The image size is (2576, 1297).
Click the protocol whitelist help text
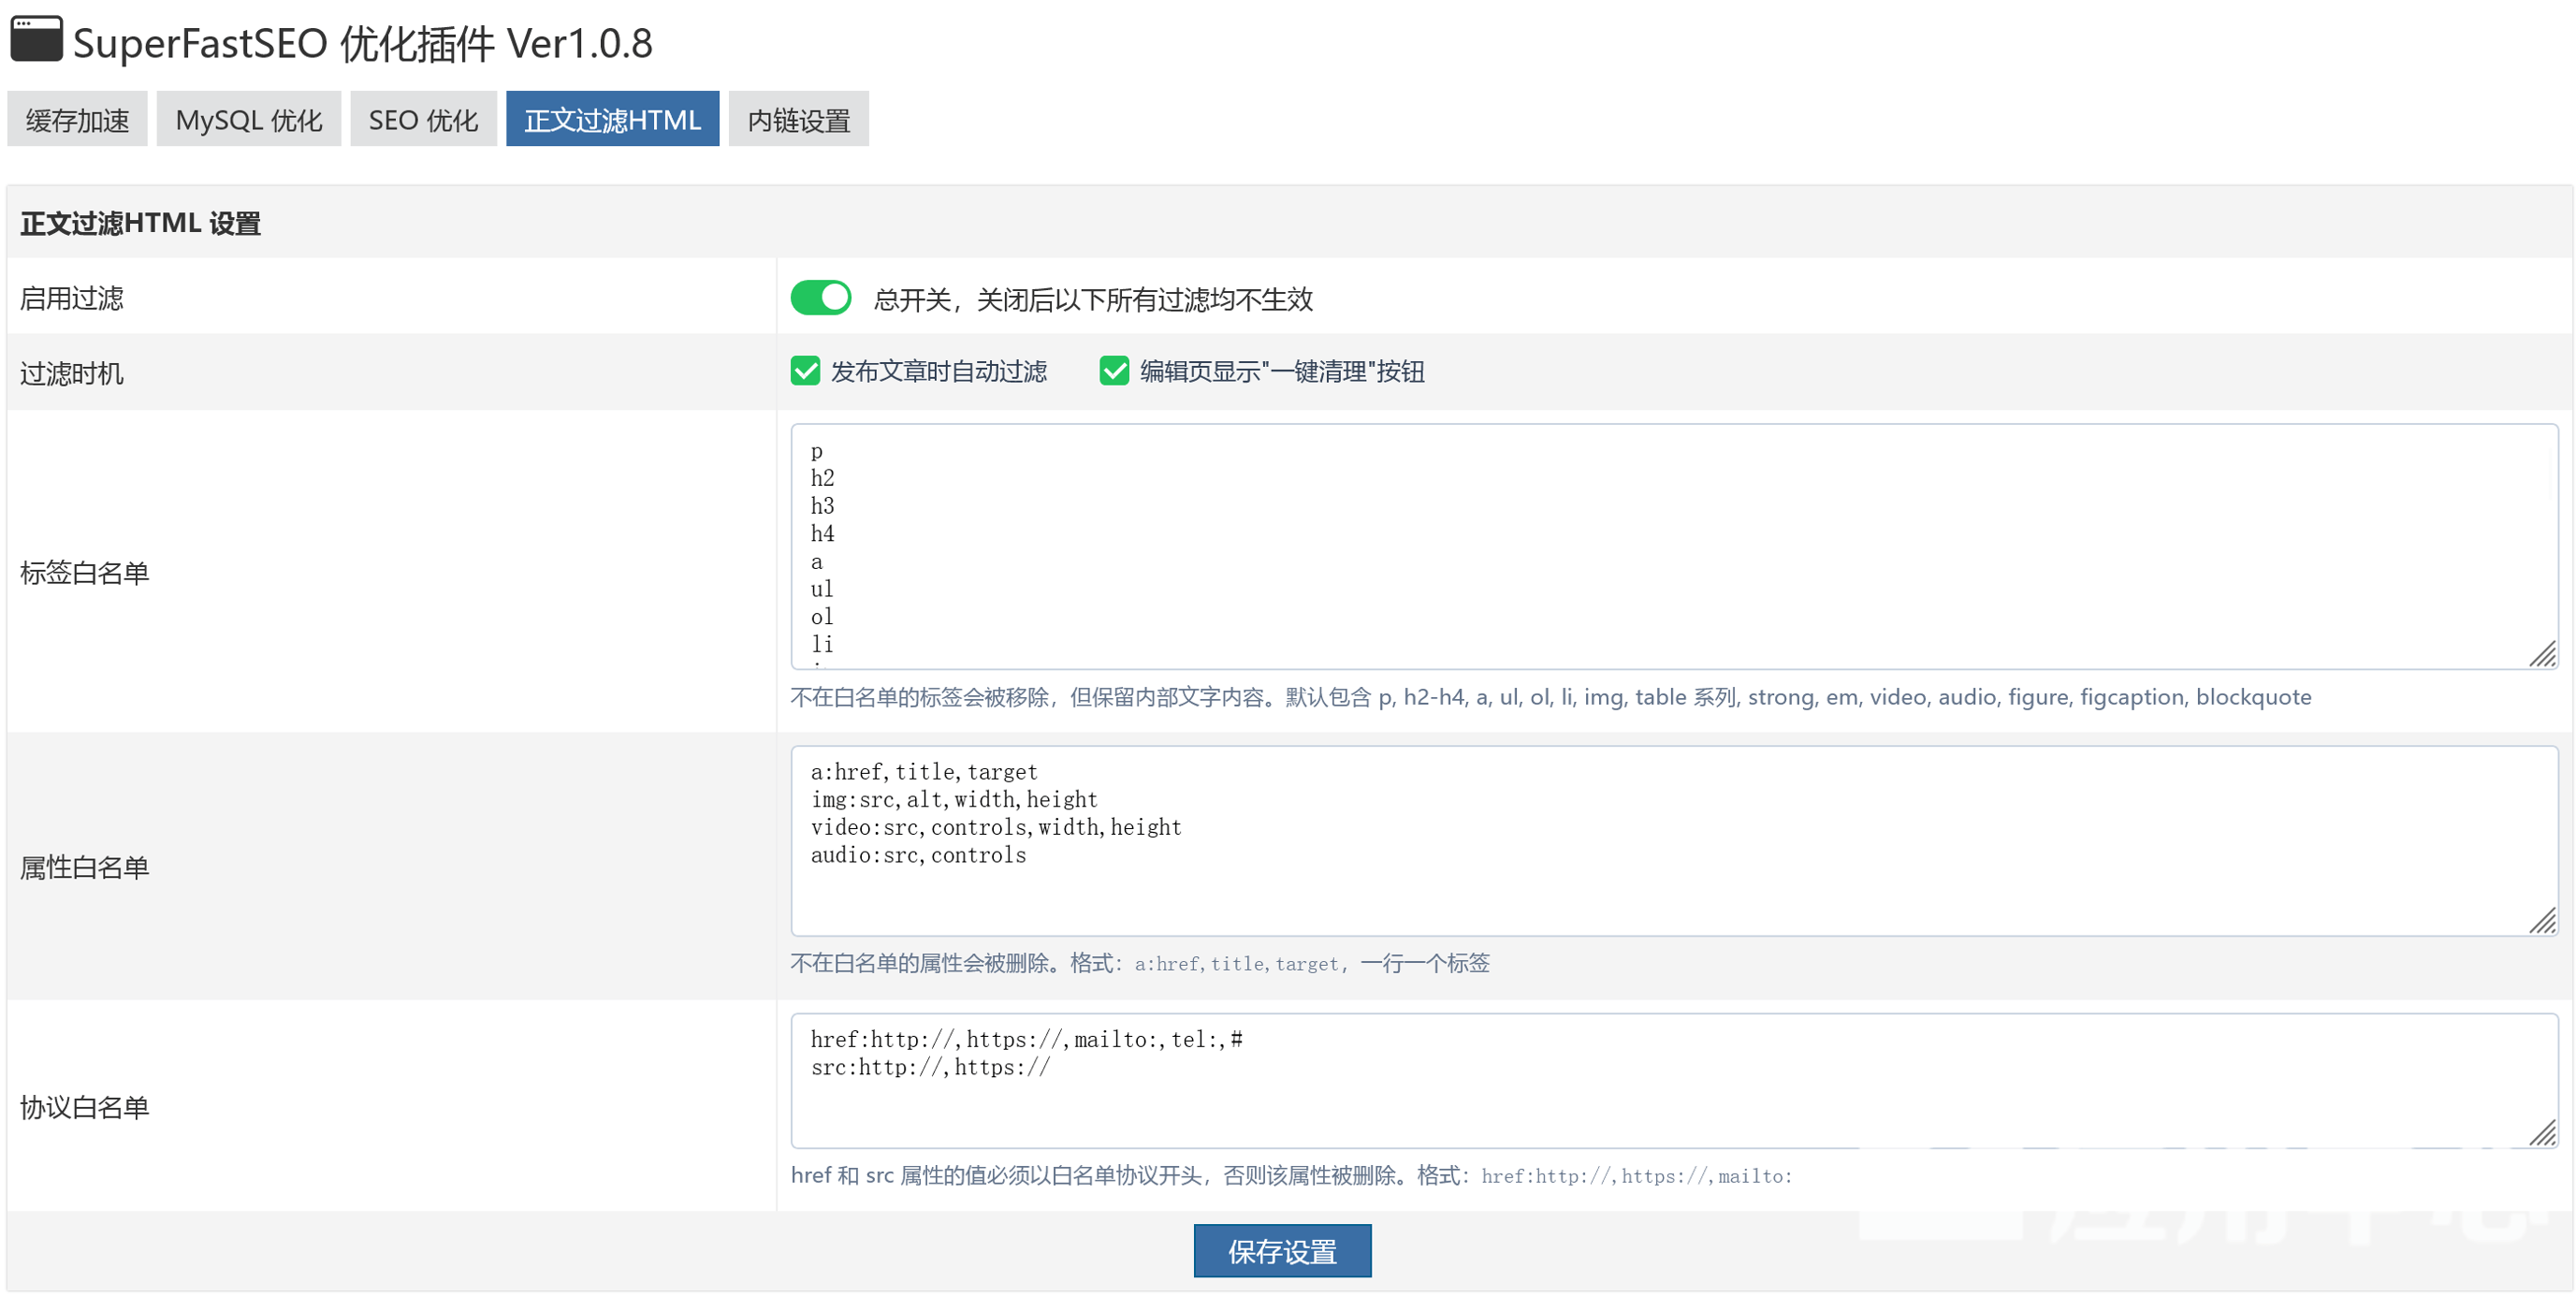click(x=1291, y=1176)
